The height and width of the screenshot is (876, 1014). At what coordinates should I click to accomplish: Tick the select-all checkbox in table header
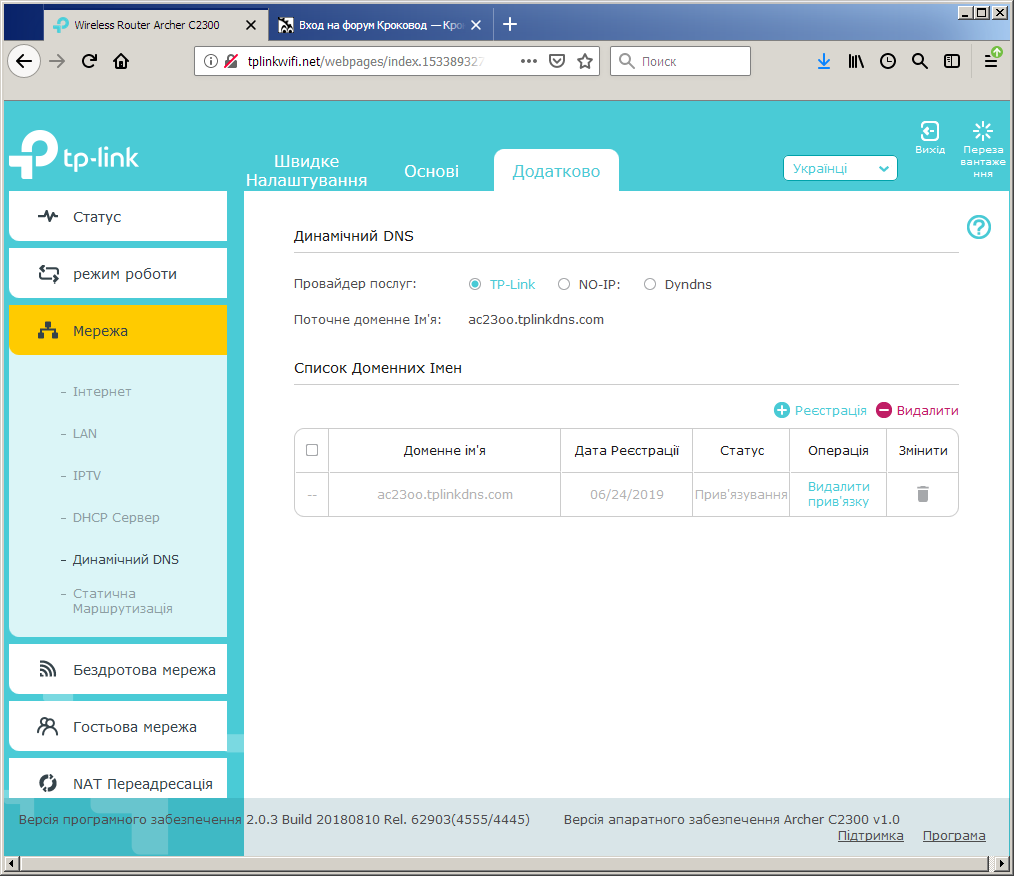click(312, 450)
